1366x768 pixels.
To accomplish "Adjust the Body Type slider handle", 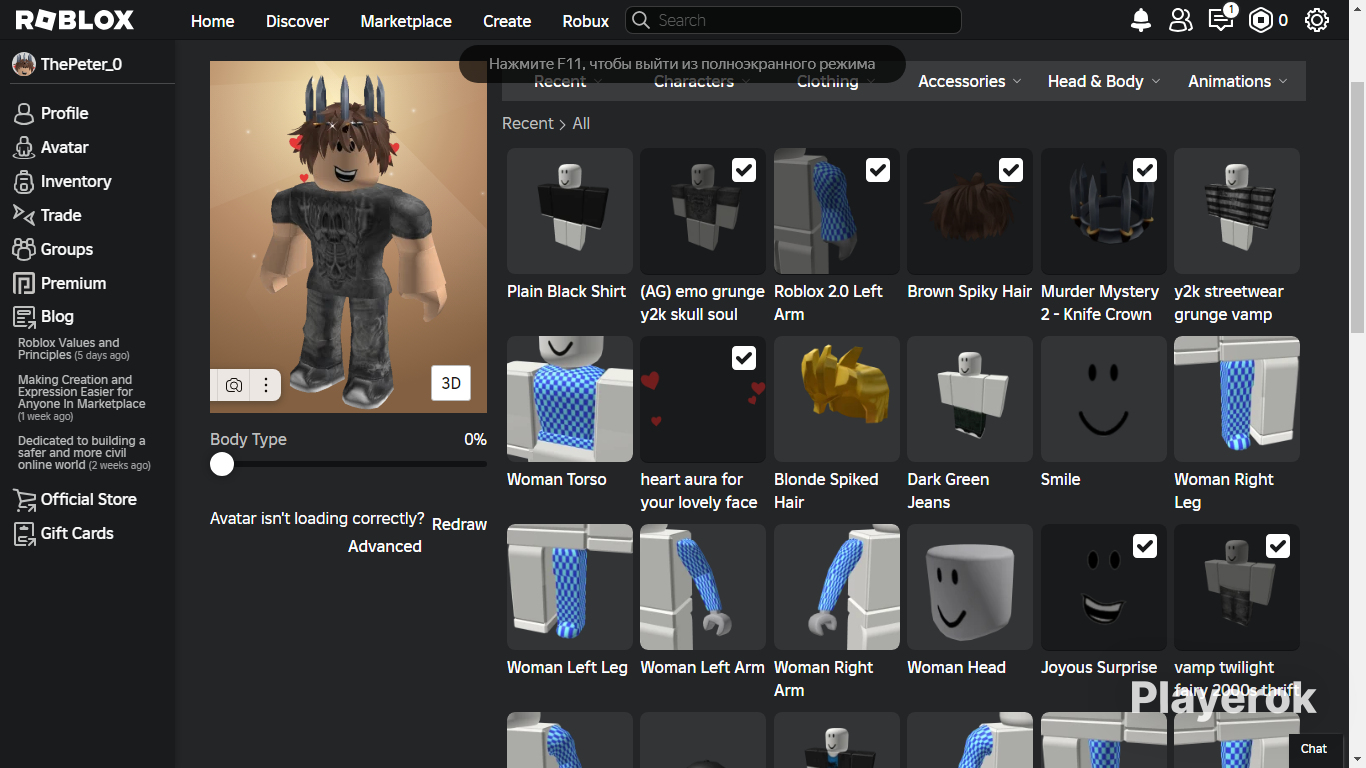I will click(222, 464).
